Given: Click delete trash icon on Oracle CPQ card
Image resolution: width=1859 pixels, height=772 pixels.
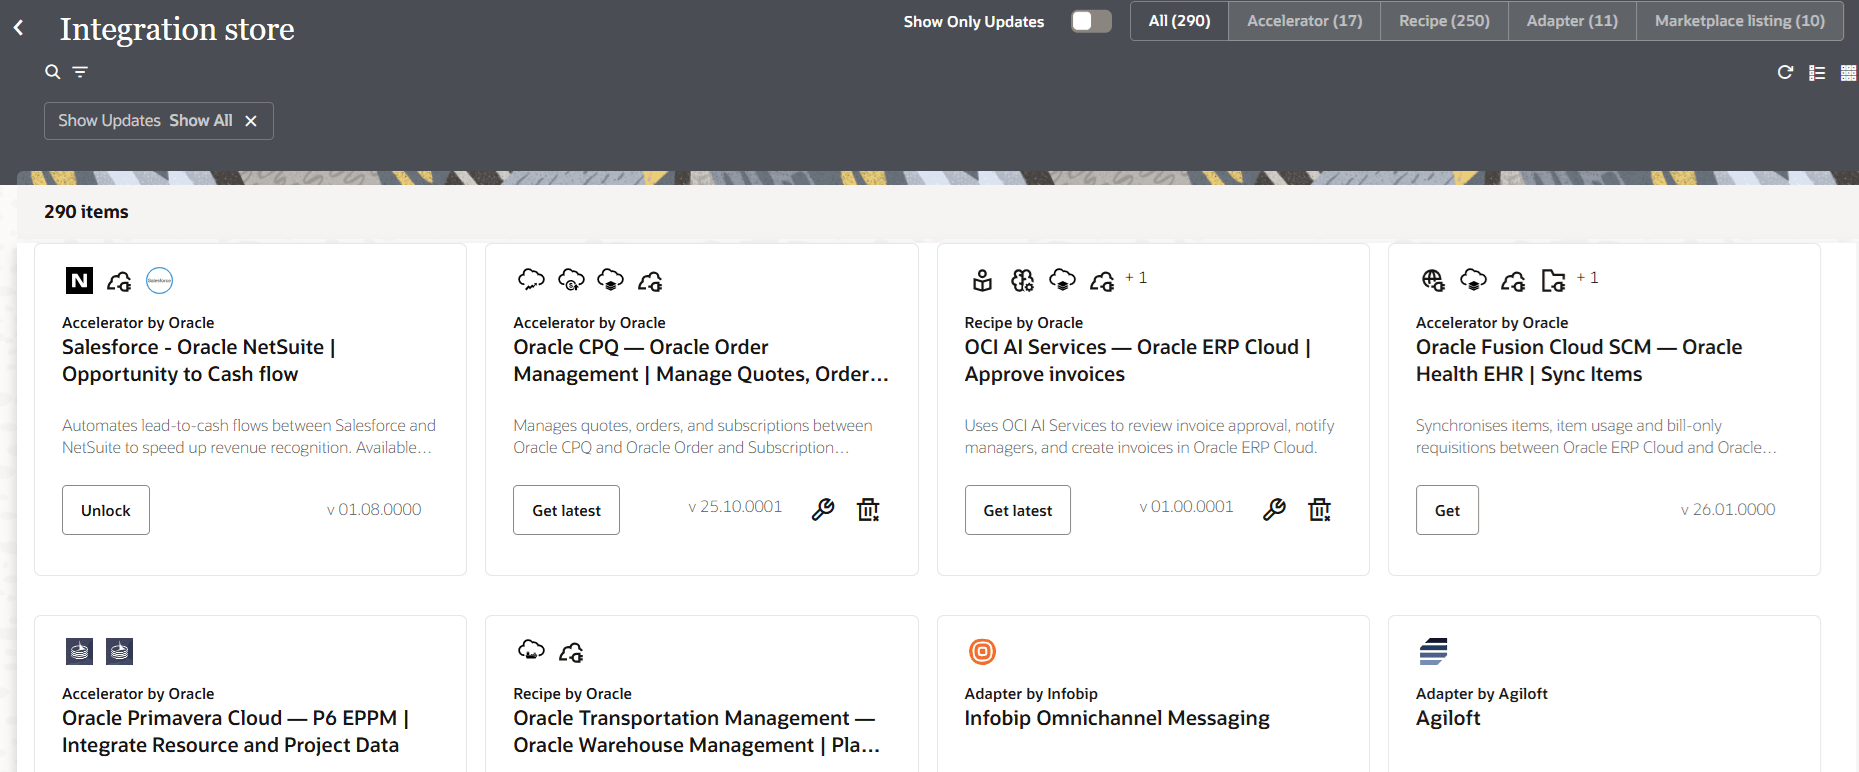Looking at the screenshot, I should (868, 510).
